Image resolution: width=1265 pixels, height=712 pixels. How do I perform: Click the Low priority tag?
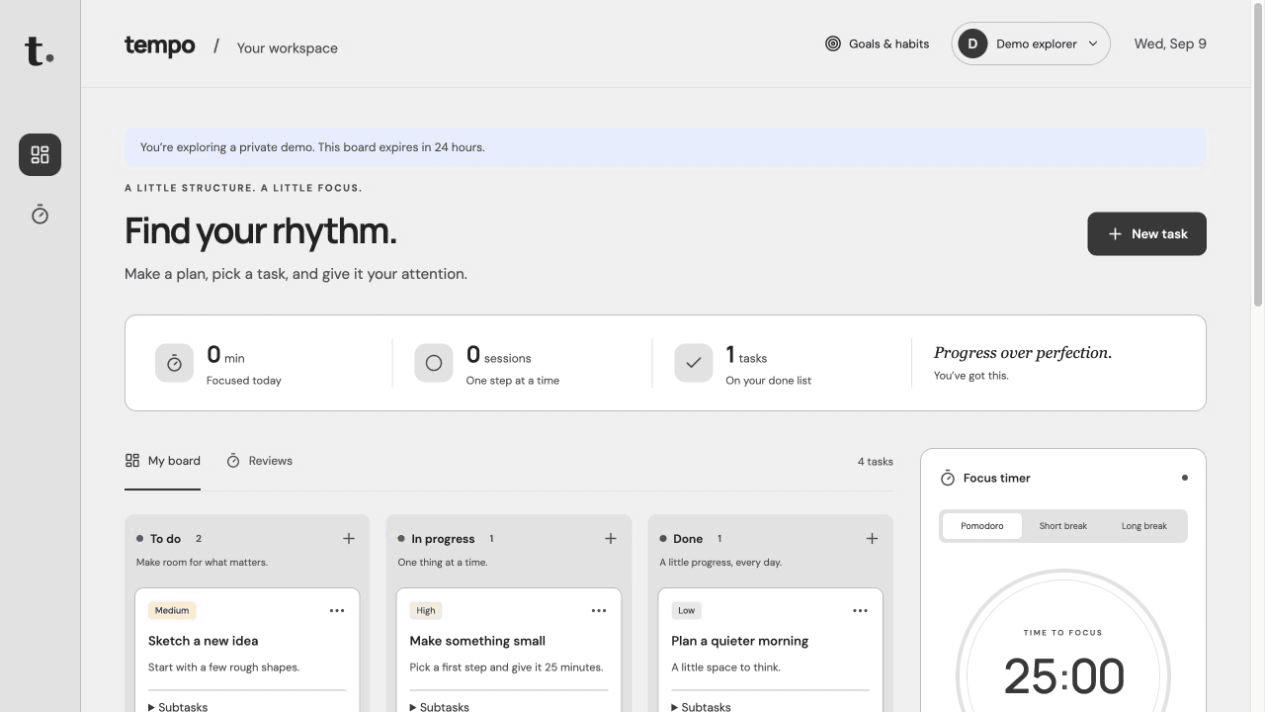[x=686, y=611]
